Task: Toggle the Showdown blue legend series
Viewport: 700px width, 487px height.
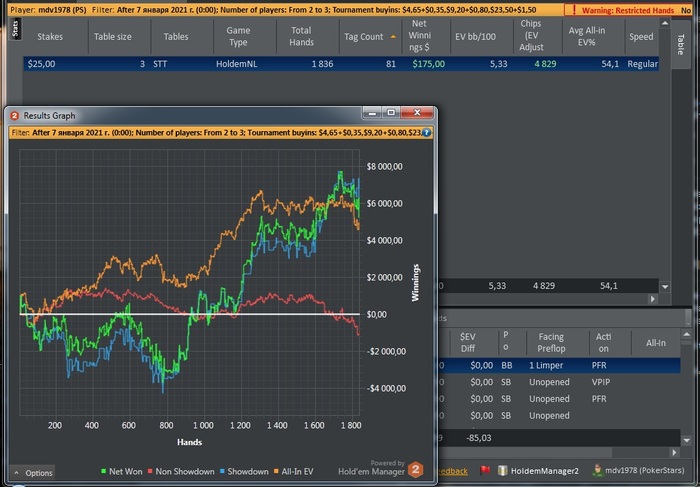Action: tap(244, 471)
